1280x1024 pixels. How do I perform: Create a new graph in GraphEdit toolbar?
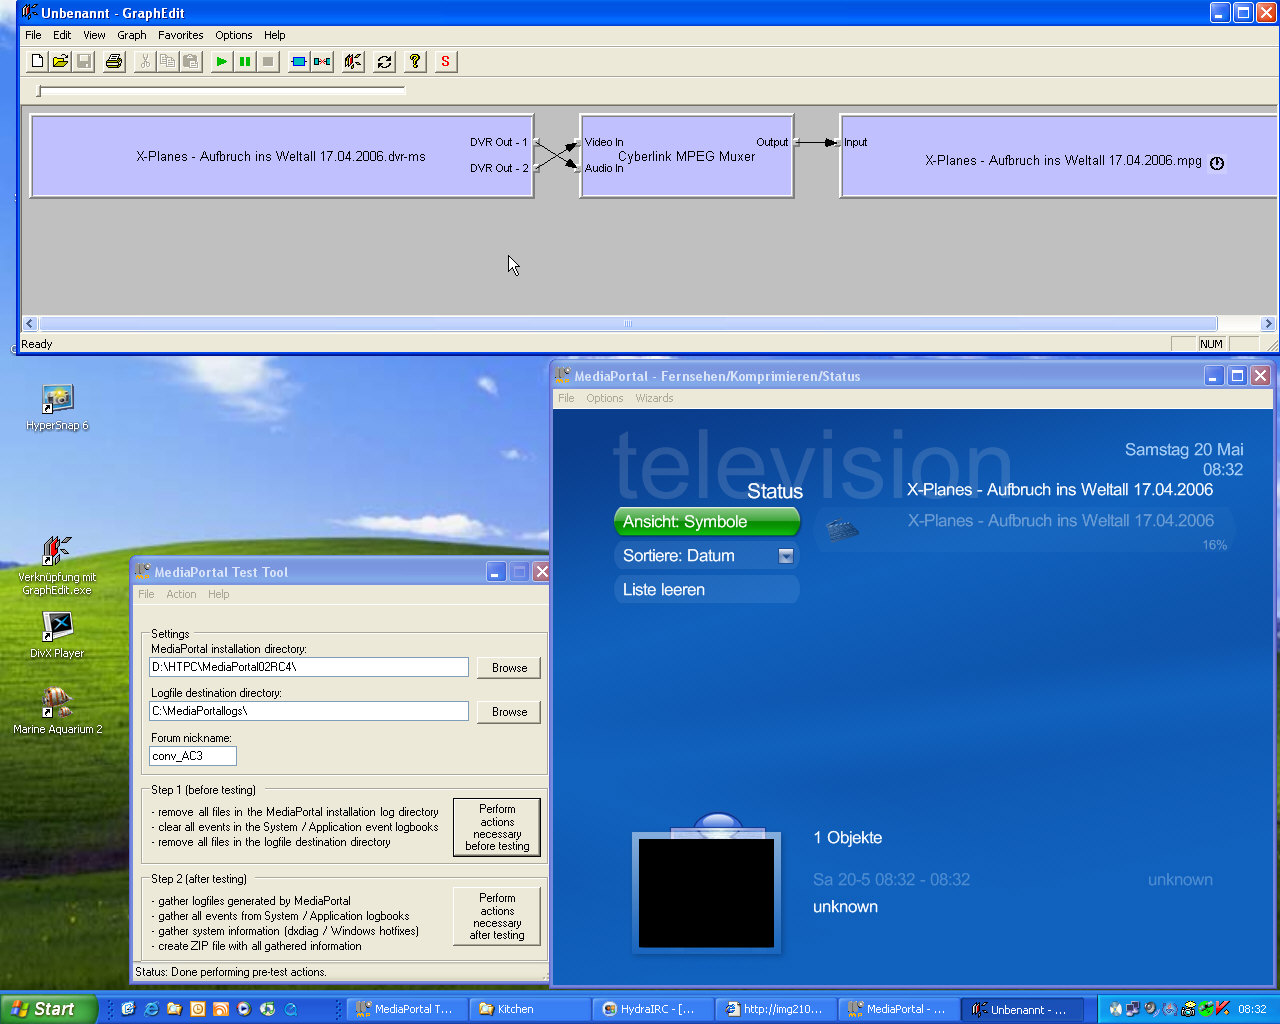pyautogui.click(x=37, y=62)
